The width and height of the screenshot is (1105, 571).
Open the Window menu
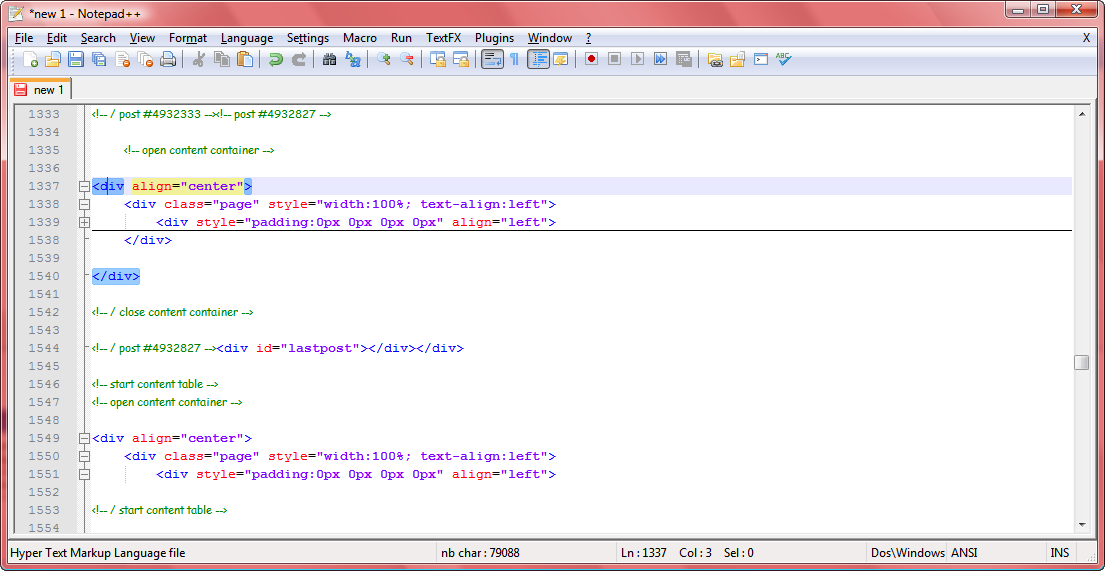click(x=550, y=38)
